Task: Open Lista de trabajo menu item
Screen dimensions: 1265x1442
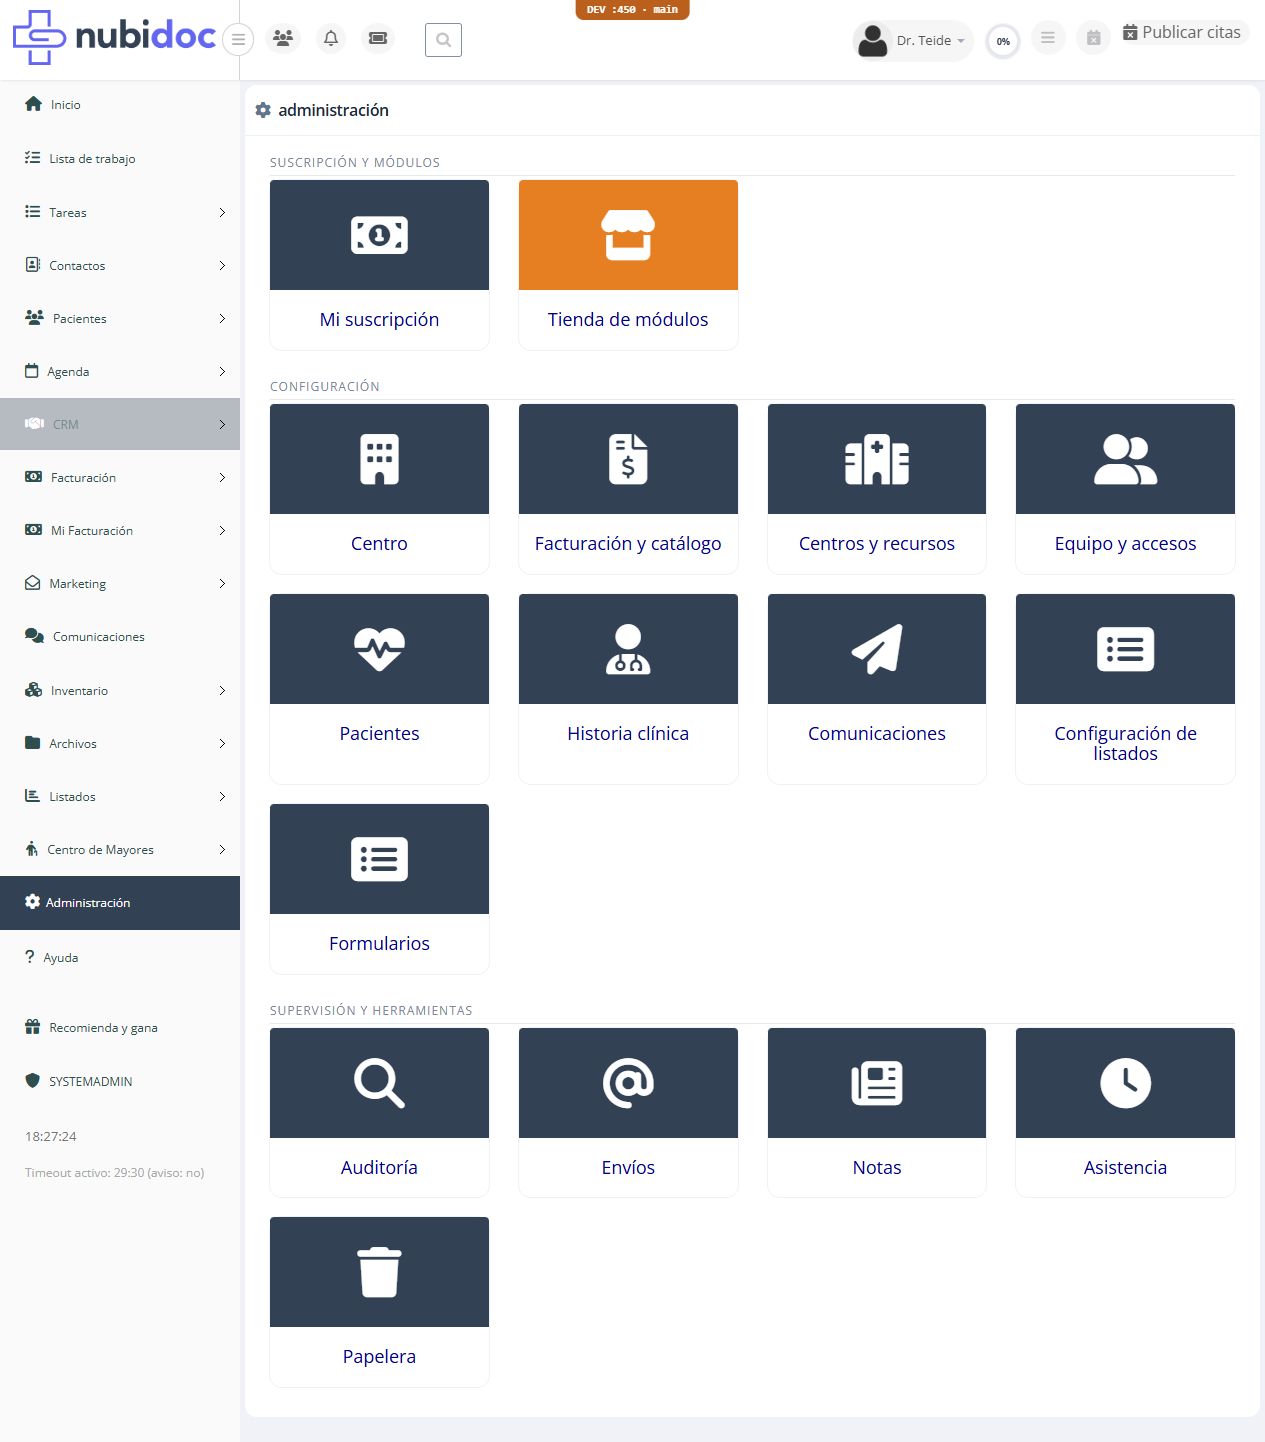Action: 120,158
